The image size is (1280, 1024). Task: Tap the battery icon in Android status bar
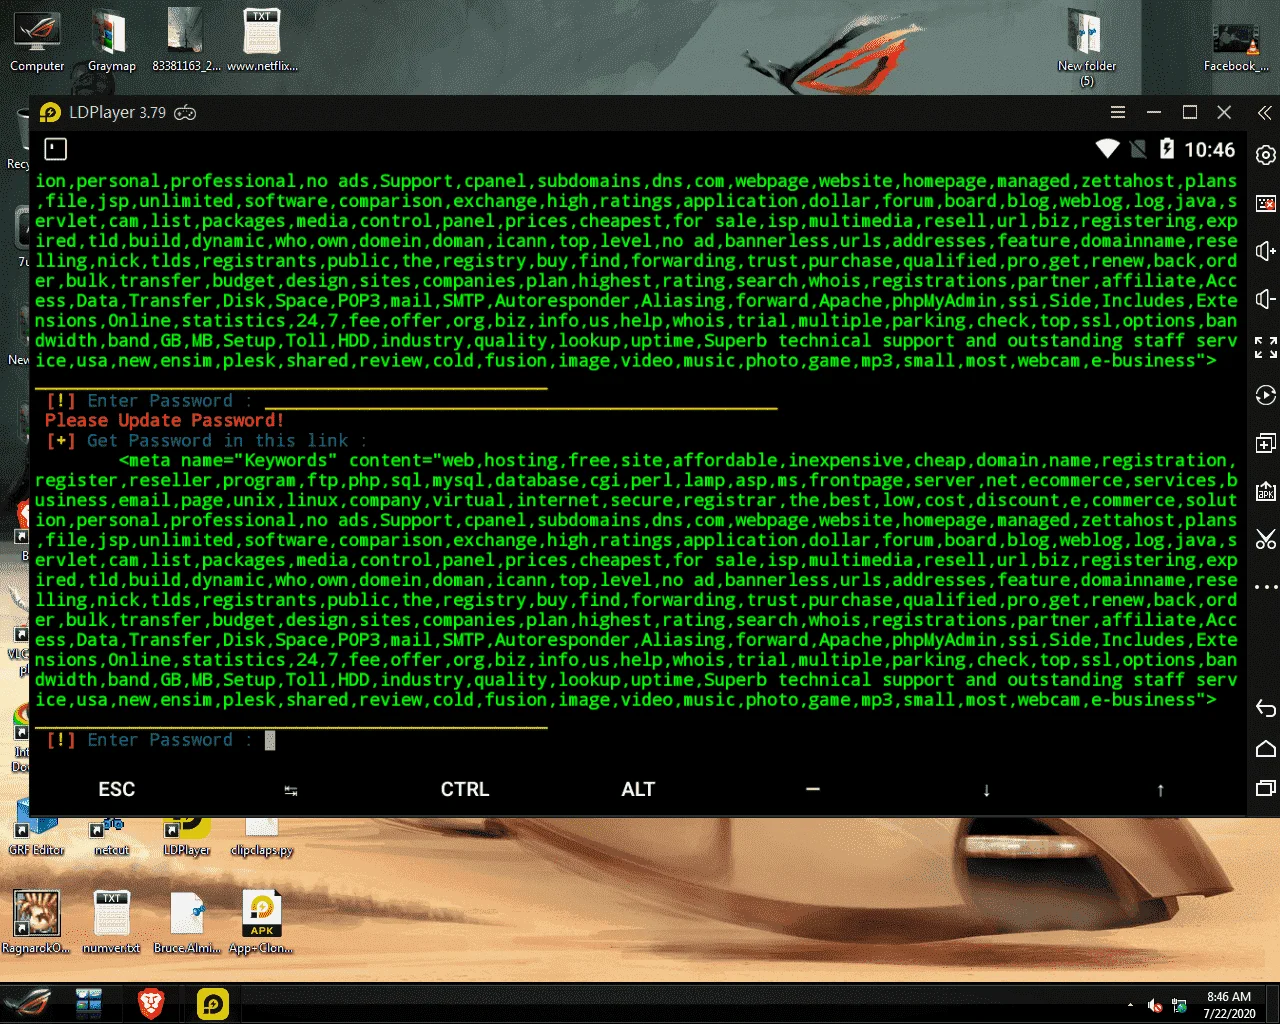click(x=1166, y=149)
